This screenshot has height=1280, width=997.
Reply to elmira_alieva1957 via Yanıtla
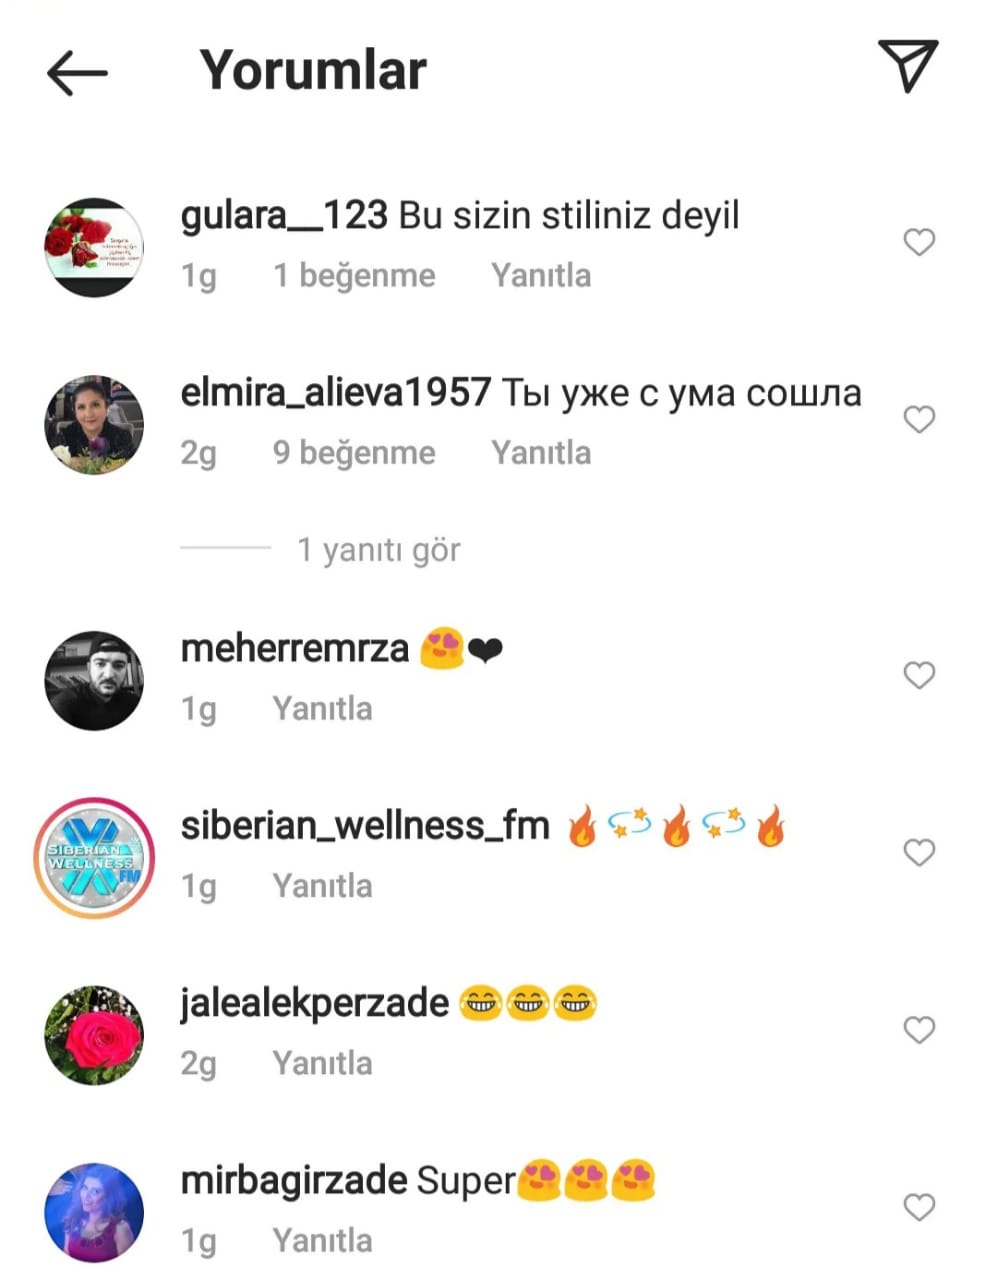[x=541, y=453]
